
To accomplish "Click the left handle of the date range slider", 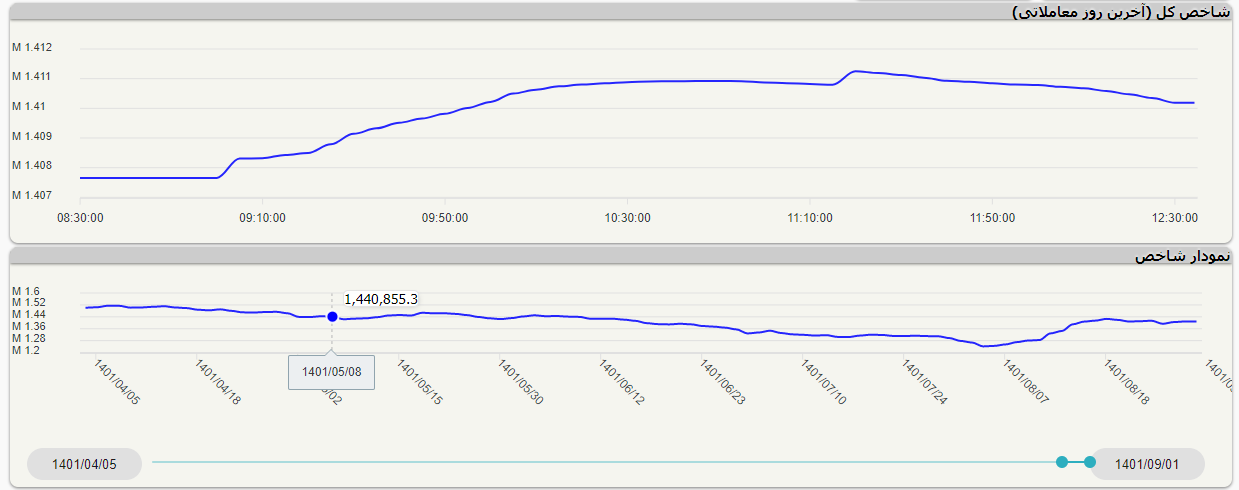I will tap(1062, 462).
